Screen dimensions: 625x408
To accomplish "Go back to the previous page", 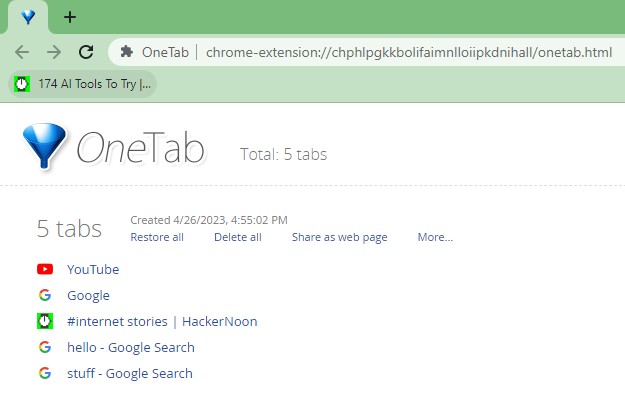I will (22, 52).
